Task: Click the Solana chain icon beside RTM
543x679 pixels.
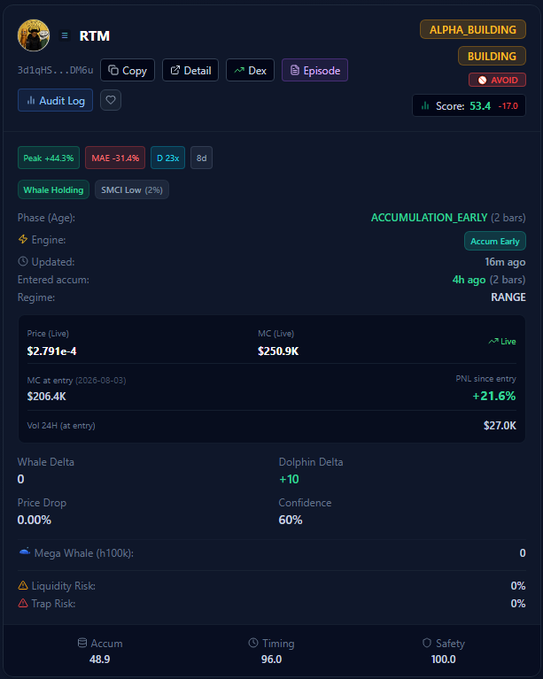Action: pyautogui.click(x=65, y=36)
